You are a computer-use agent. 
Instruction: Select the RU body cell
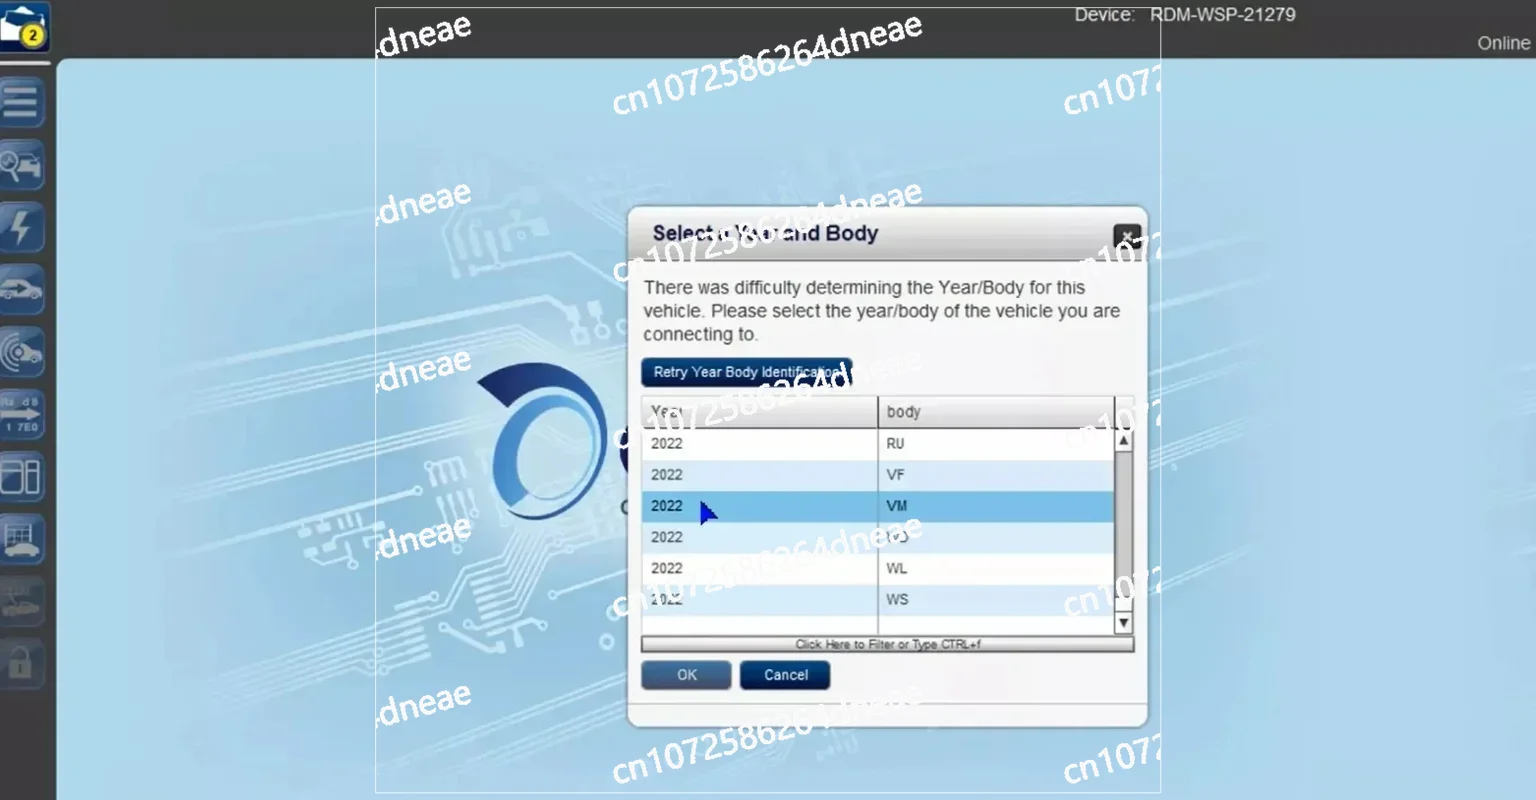[x=996, y=444]
